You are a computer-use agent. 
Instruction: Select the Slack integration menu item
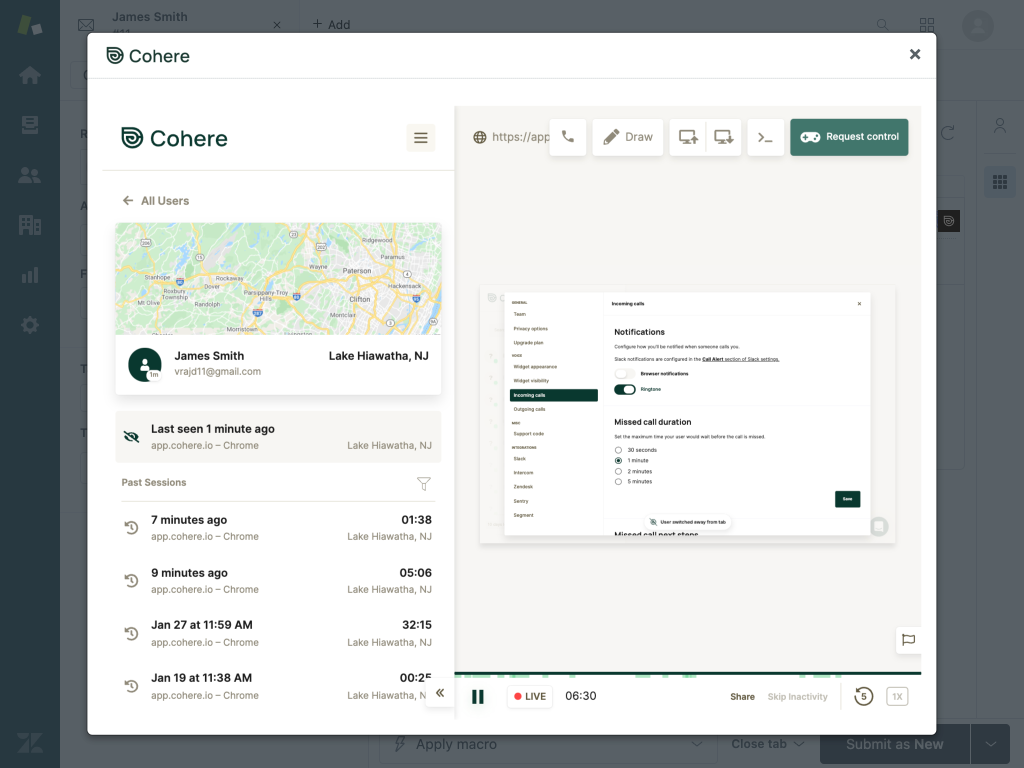pos(520,458)
